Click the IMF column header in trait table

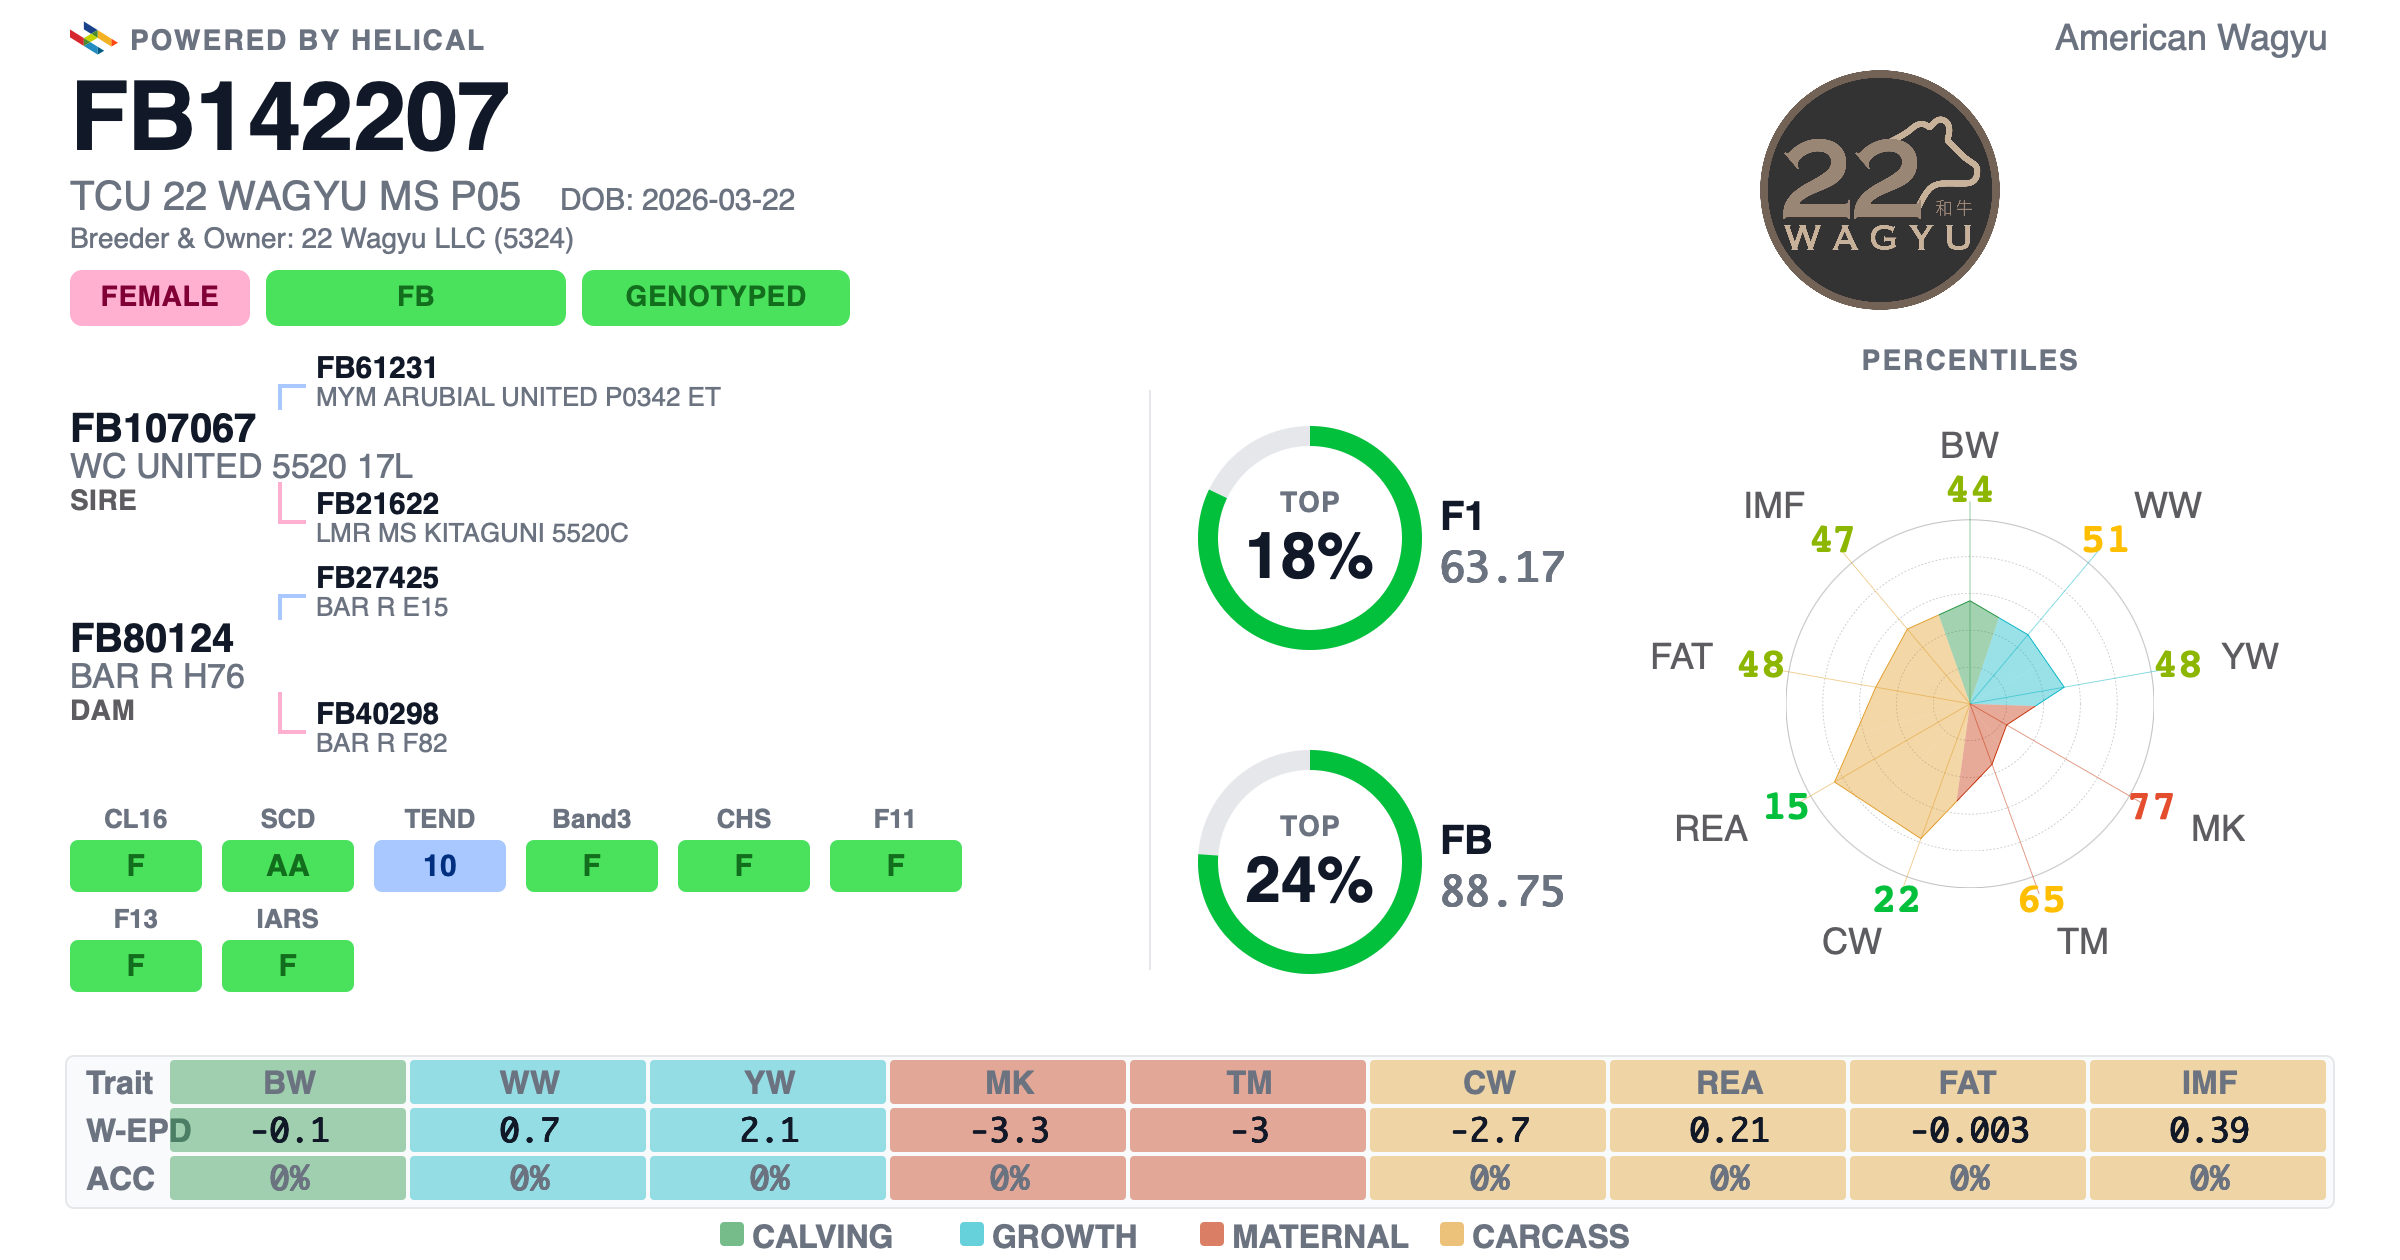pos(2208,1082)
